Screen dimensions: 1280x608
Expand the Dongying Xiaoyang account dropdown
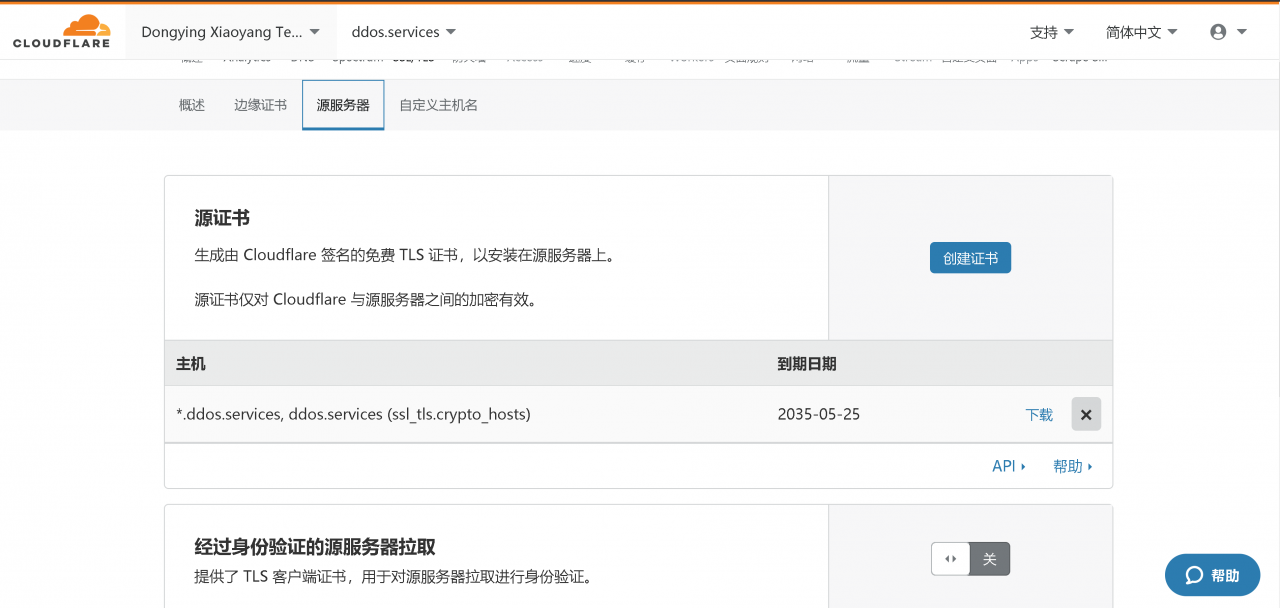(x=231, y=32)
